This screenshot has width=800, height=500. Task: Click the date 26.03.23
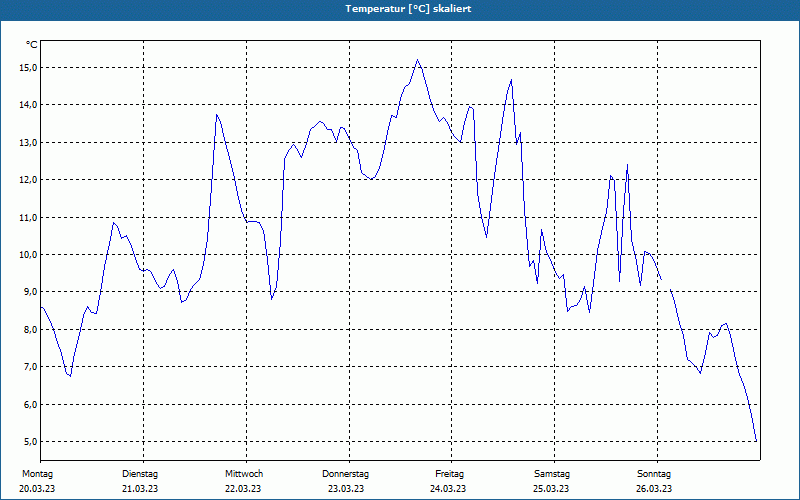coord(654,489)
